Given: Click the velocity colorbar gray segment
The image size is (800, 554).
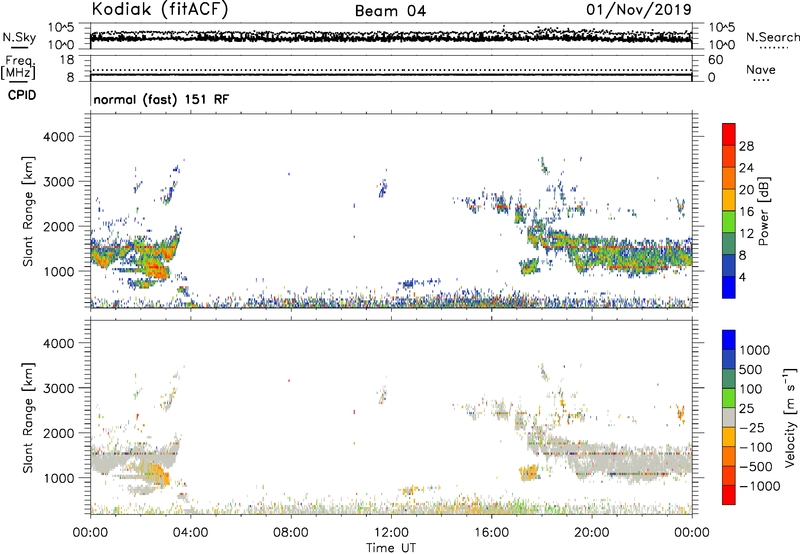Looking at the screenshot, I should point(729,417).
